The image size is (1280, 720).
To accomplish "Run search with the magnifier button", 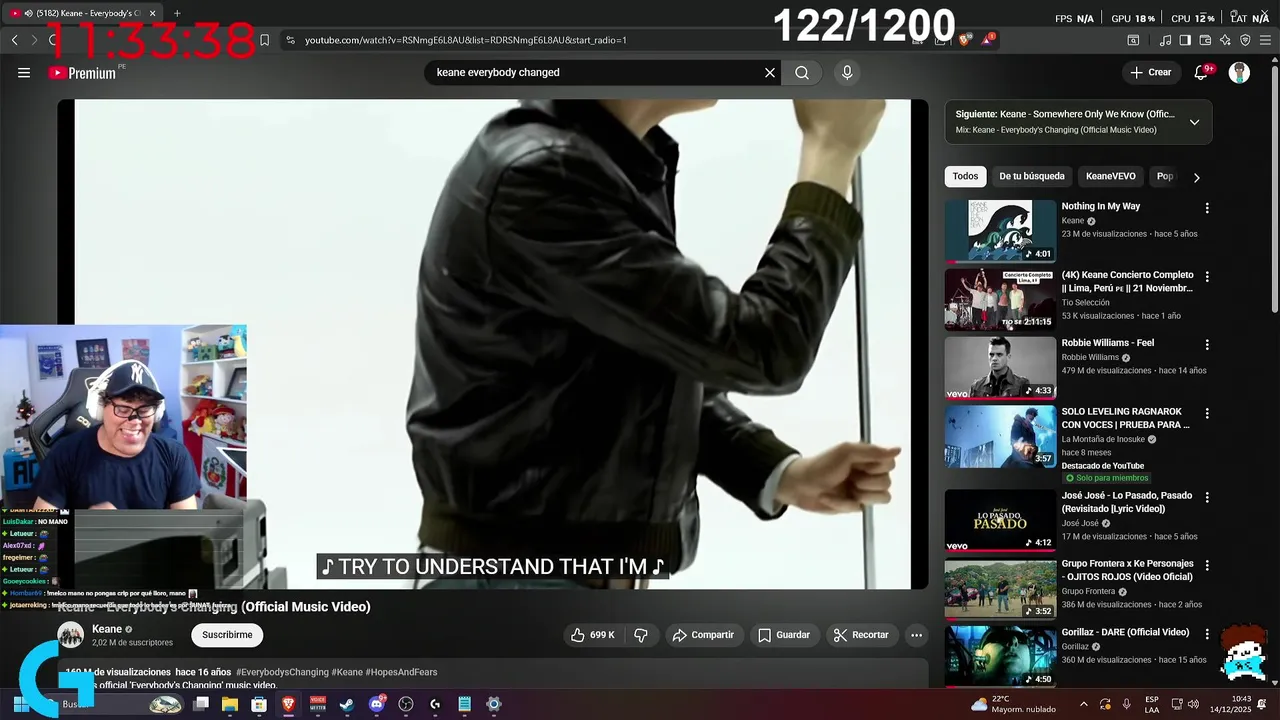I will coord(802,72).
